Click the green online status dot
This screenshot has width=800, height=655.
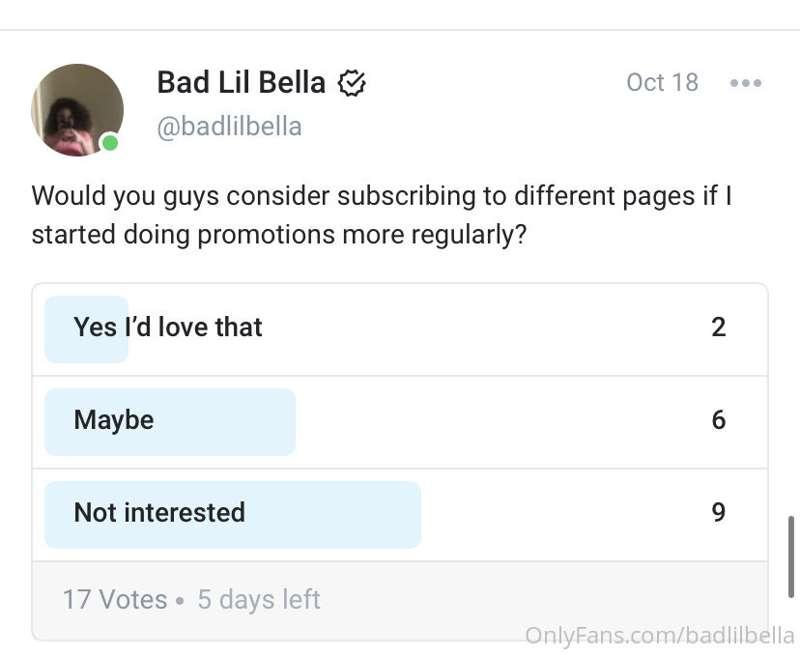110,143
